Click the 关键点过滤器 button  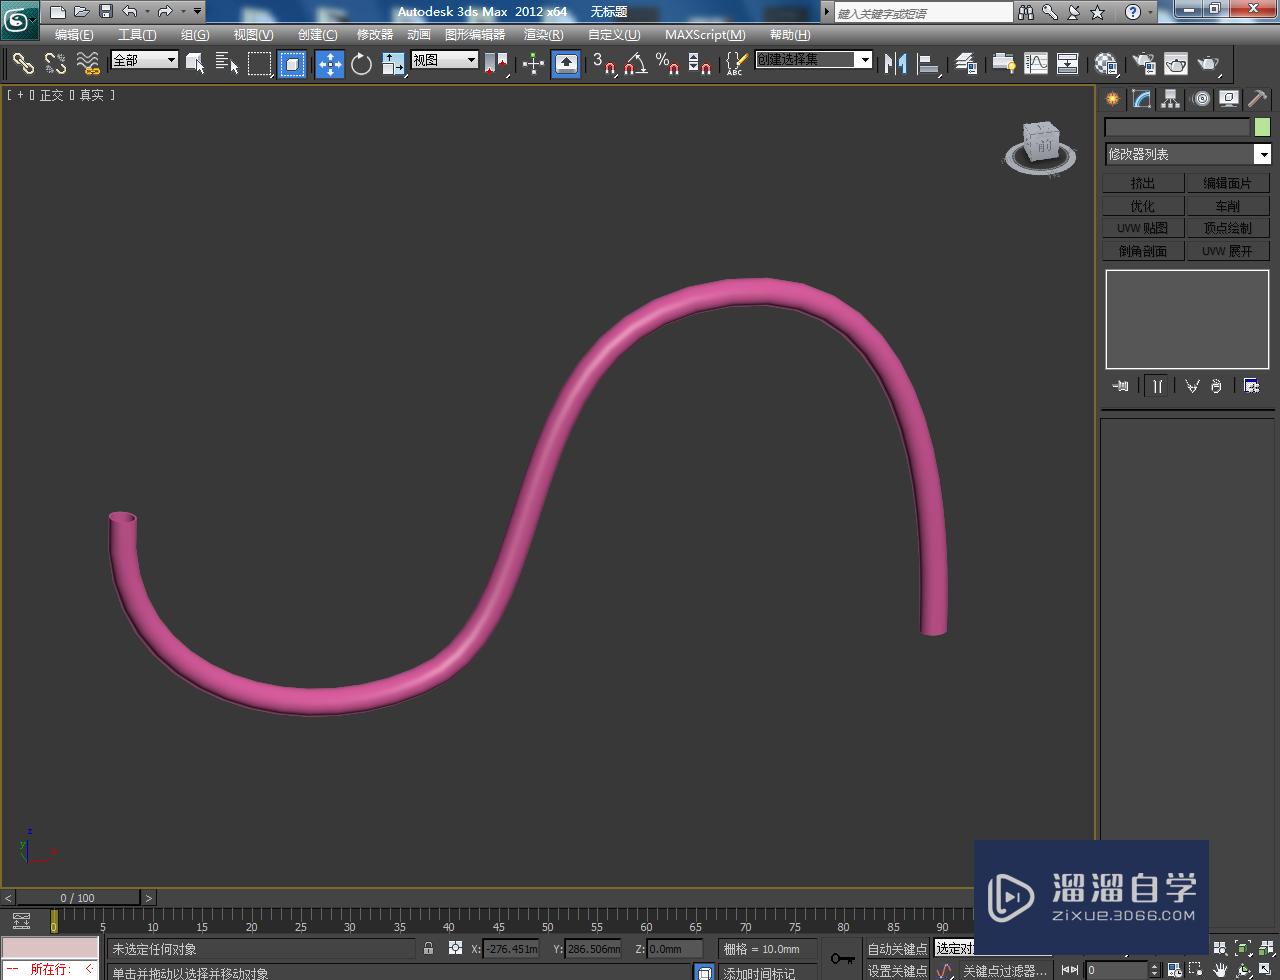click(x=1004, y=971)
